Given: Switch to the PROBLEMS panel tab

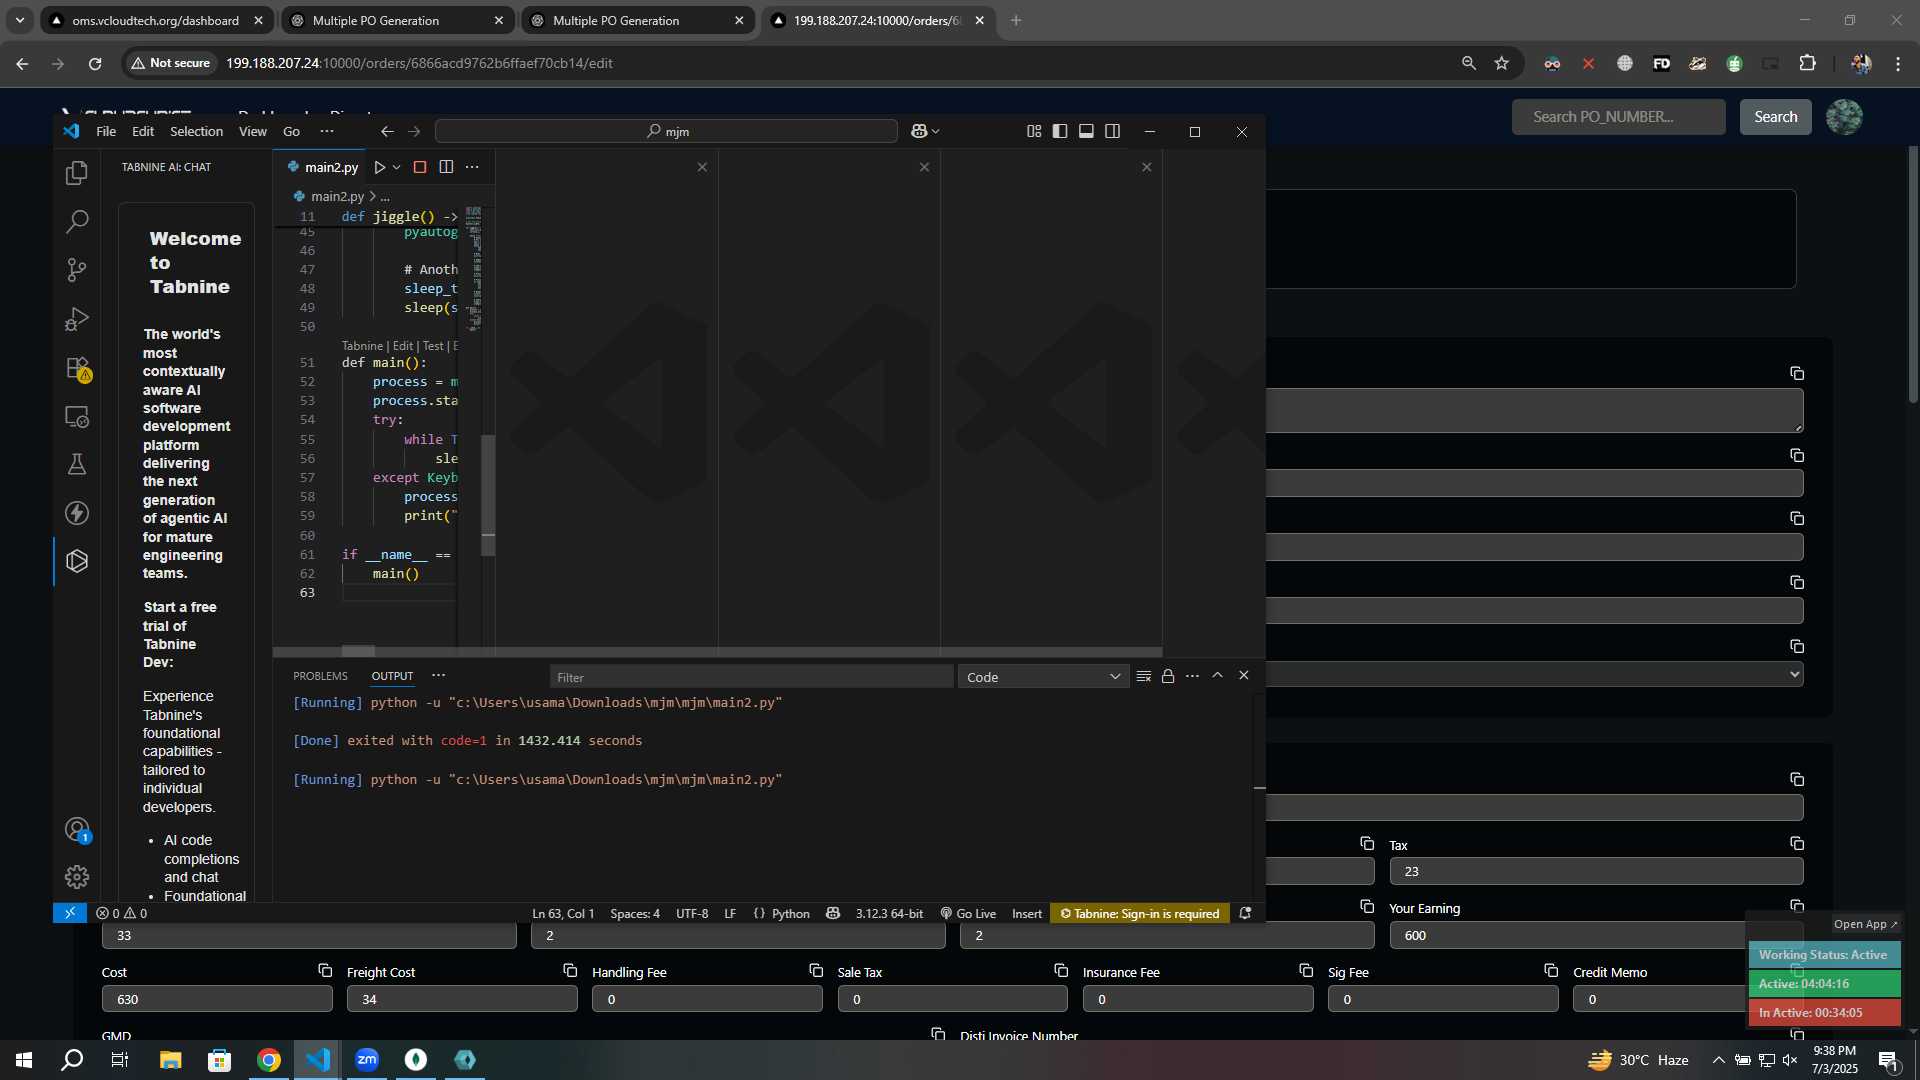Looking at the screenshot, I should pyautogui.click(x=320, y=676).
